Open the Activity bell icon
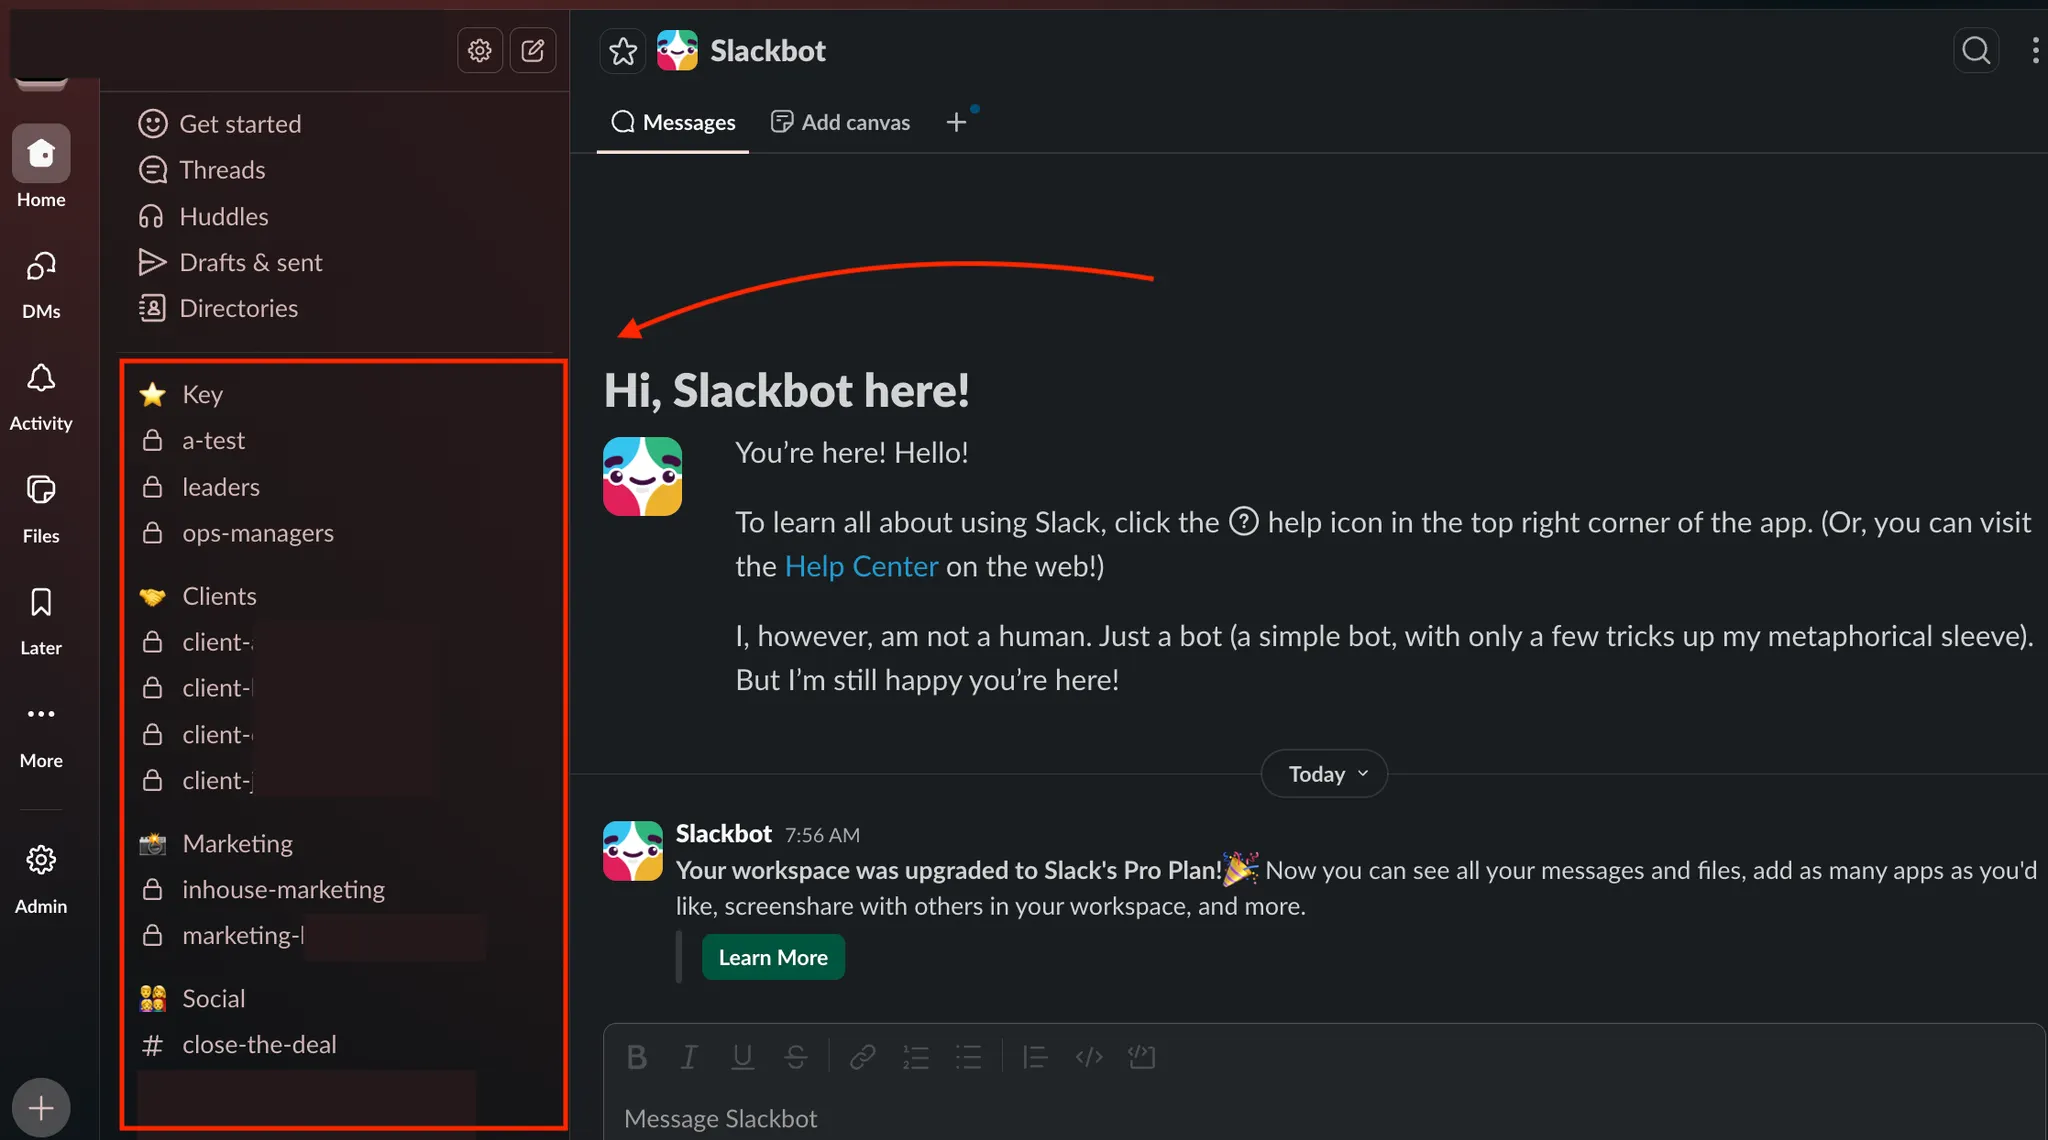The image size is (2048, 1140). 41,379
